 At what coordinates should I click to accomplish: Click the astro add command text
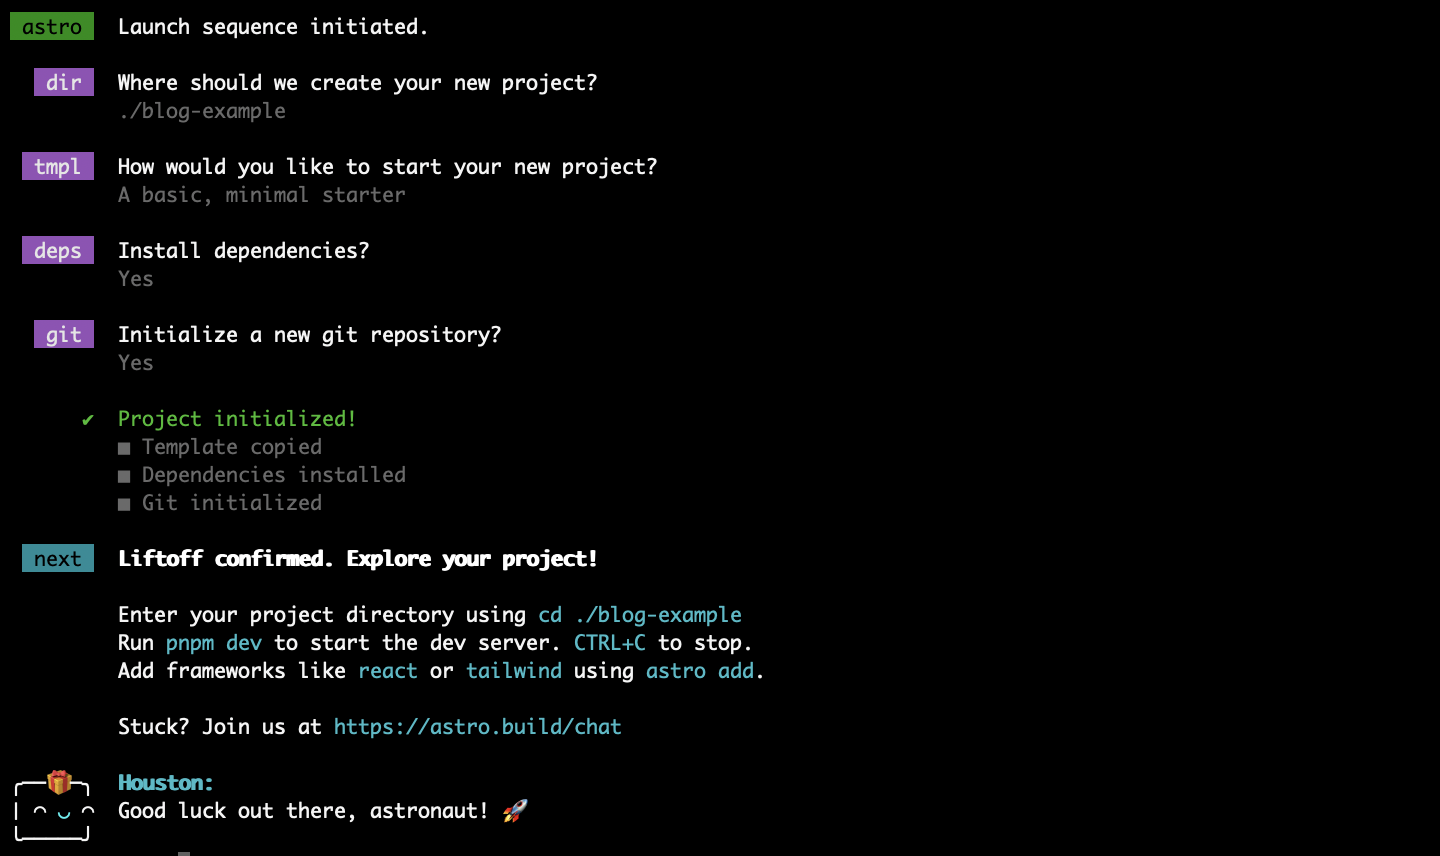(700, 671)
